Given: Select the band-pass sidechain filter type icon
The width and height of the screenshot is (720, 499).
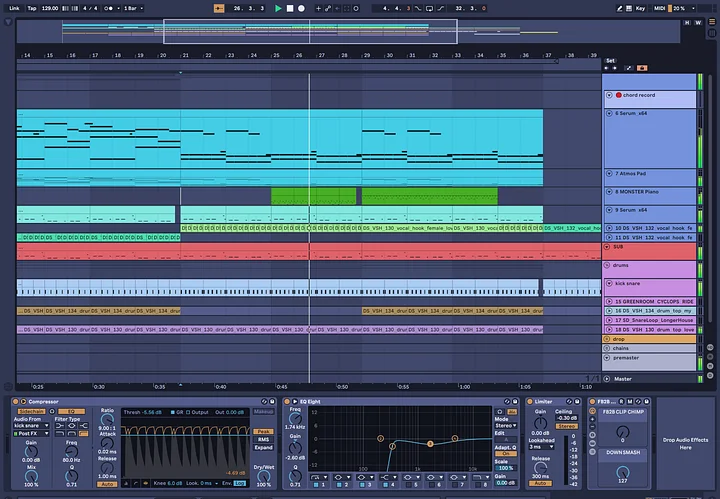Looking at the screenshot, I should coord(72,433).
